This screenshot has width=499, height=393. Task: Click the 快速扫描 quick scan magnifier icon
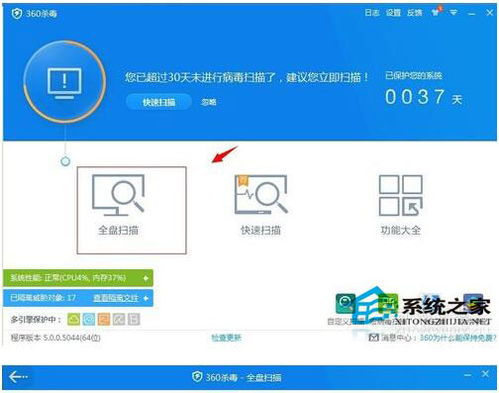click(x=261, y=195)
